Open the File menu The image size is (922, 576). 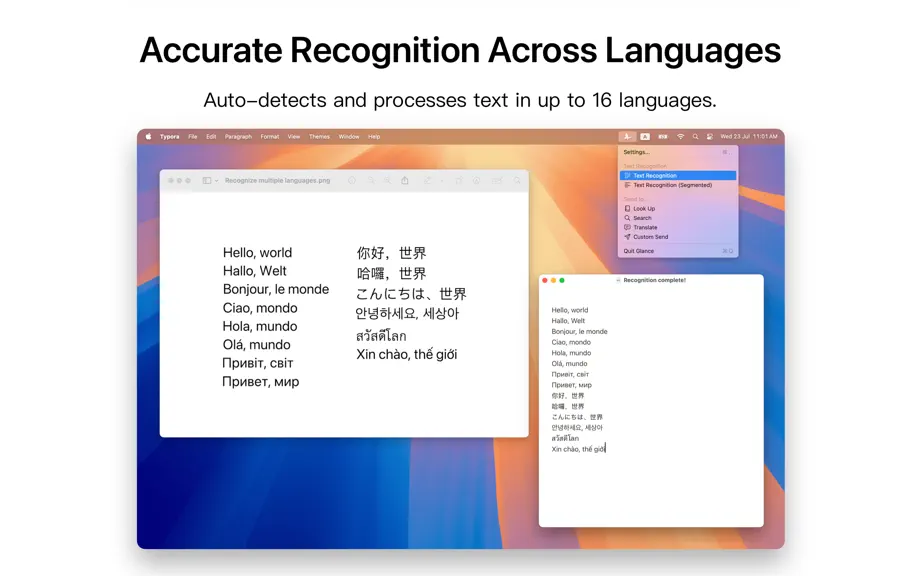(x=192, y=136)
